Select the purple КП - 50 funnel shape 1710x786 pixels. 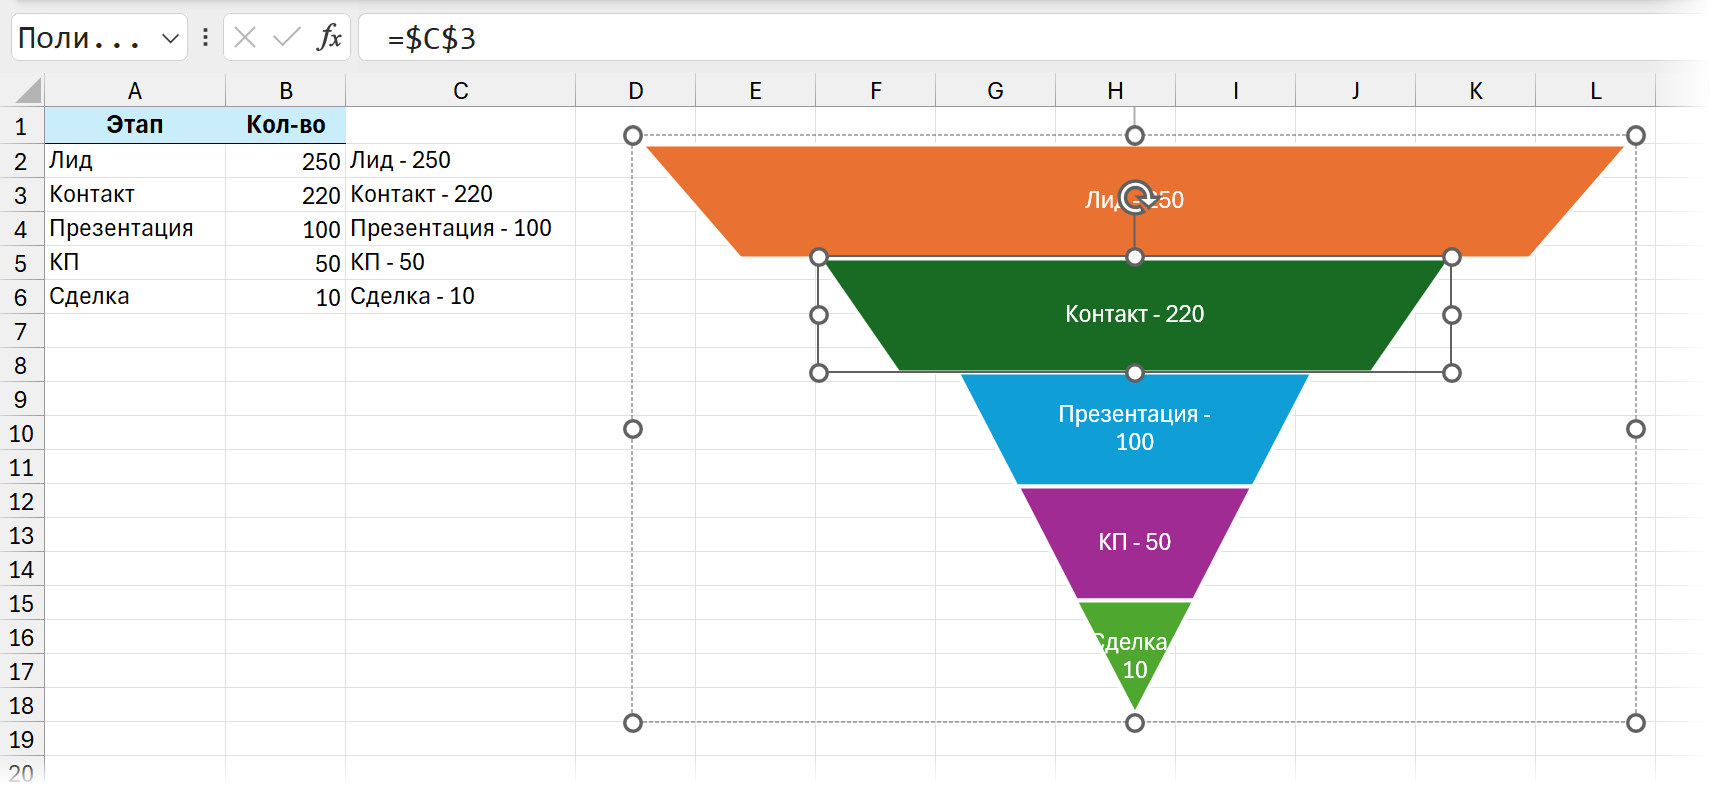1135,542
